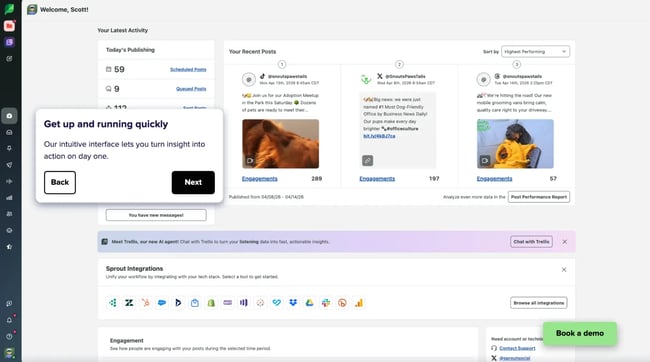Open the Sort by Highest Performing dropdown
This screenshot has height=362, width=650.
click(x=536, y=51)
